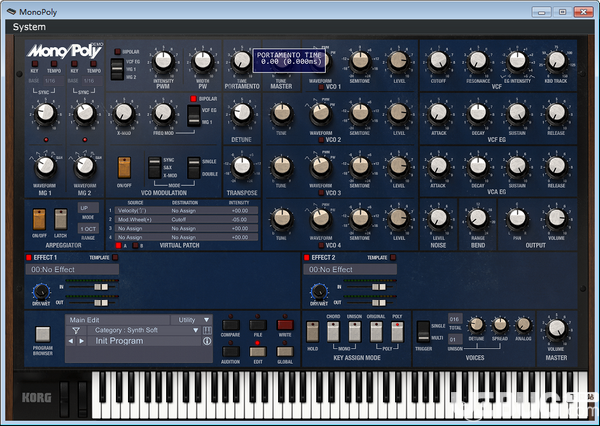Open Virtual Patch row 2 Cutoff destination
600x426 pixels.
click(195, 219)
